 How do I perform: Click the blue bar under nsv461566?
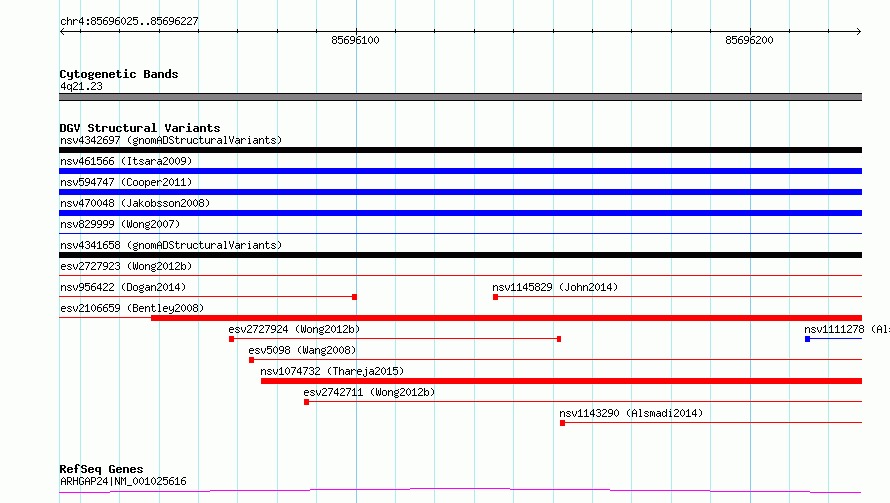pos(460,171)
